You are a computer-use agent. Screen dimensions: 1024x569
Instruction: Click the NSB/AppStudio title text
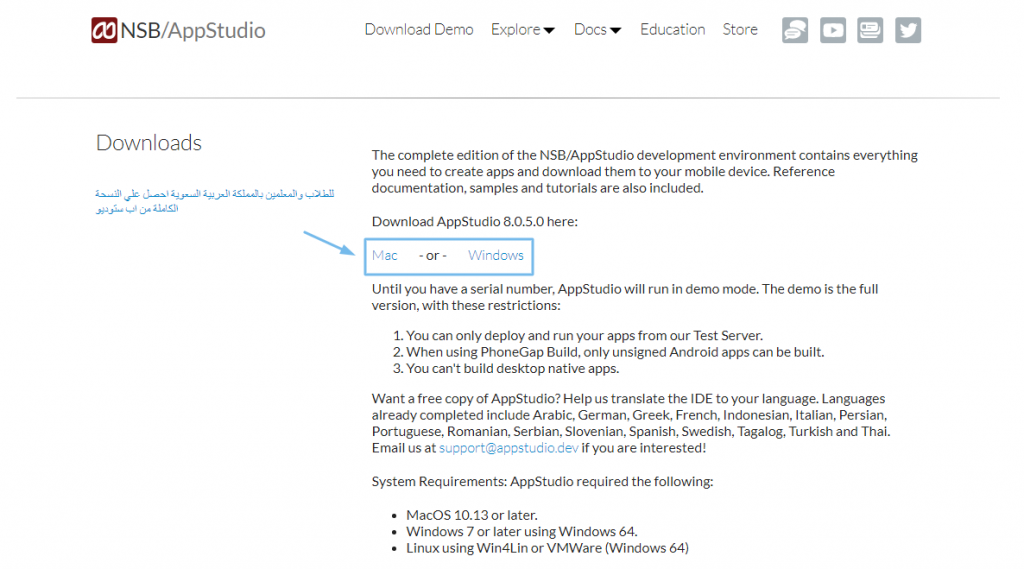(x=193, y=31)
